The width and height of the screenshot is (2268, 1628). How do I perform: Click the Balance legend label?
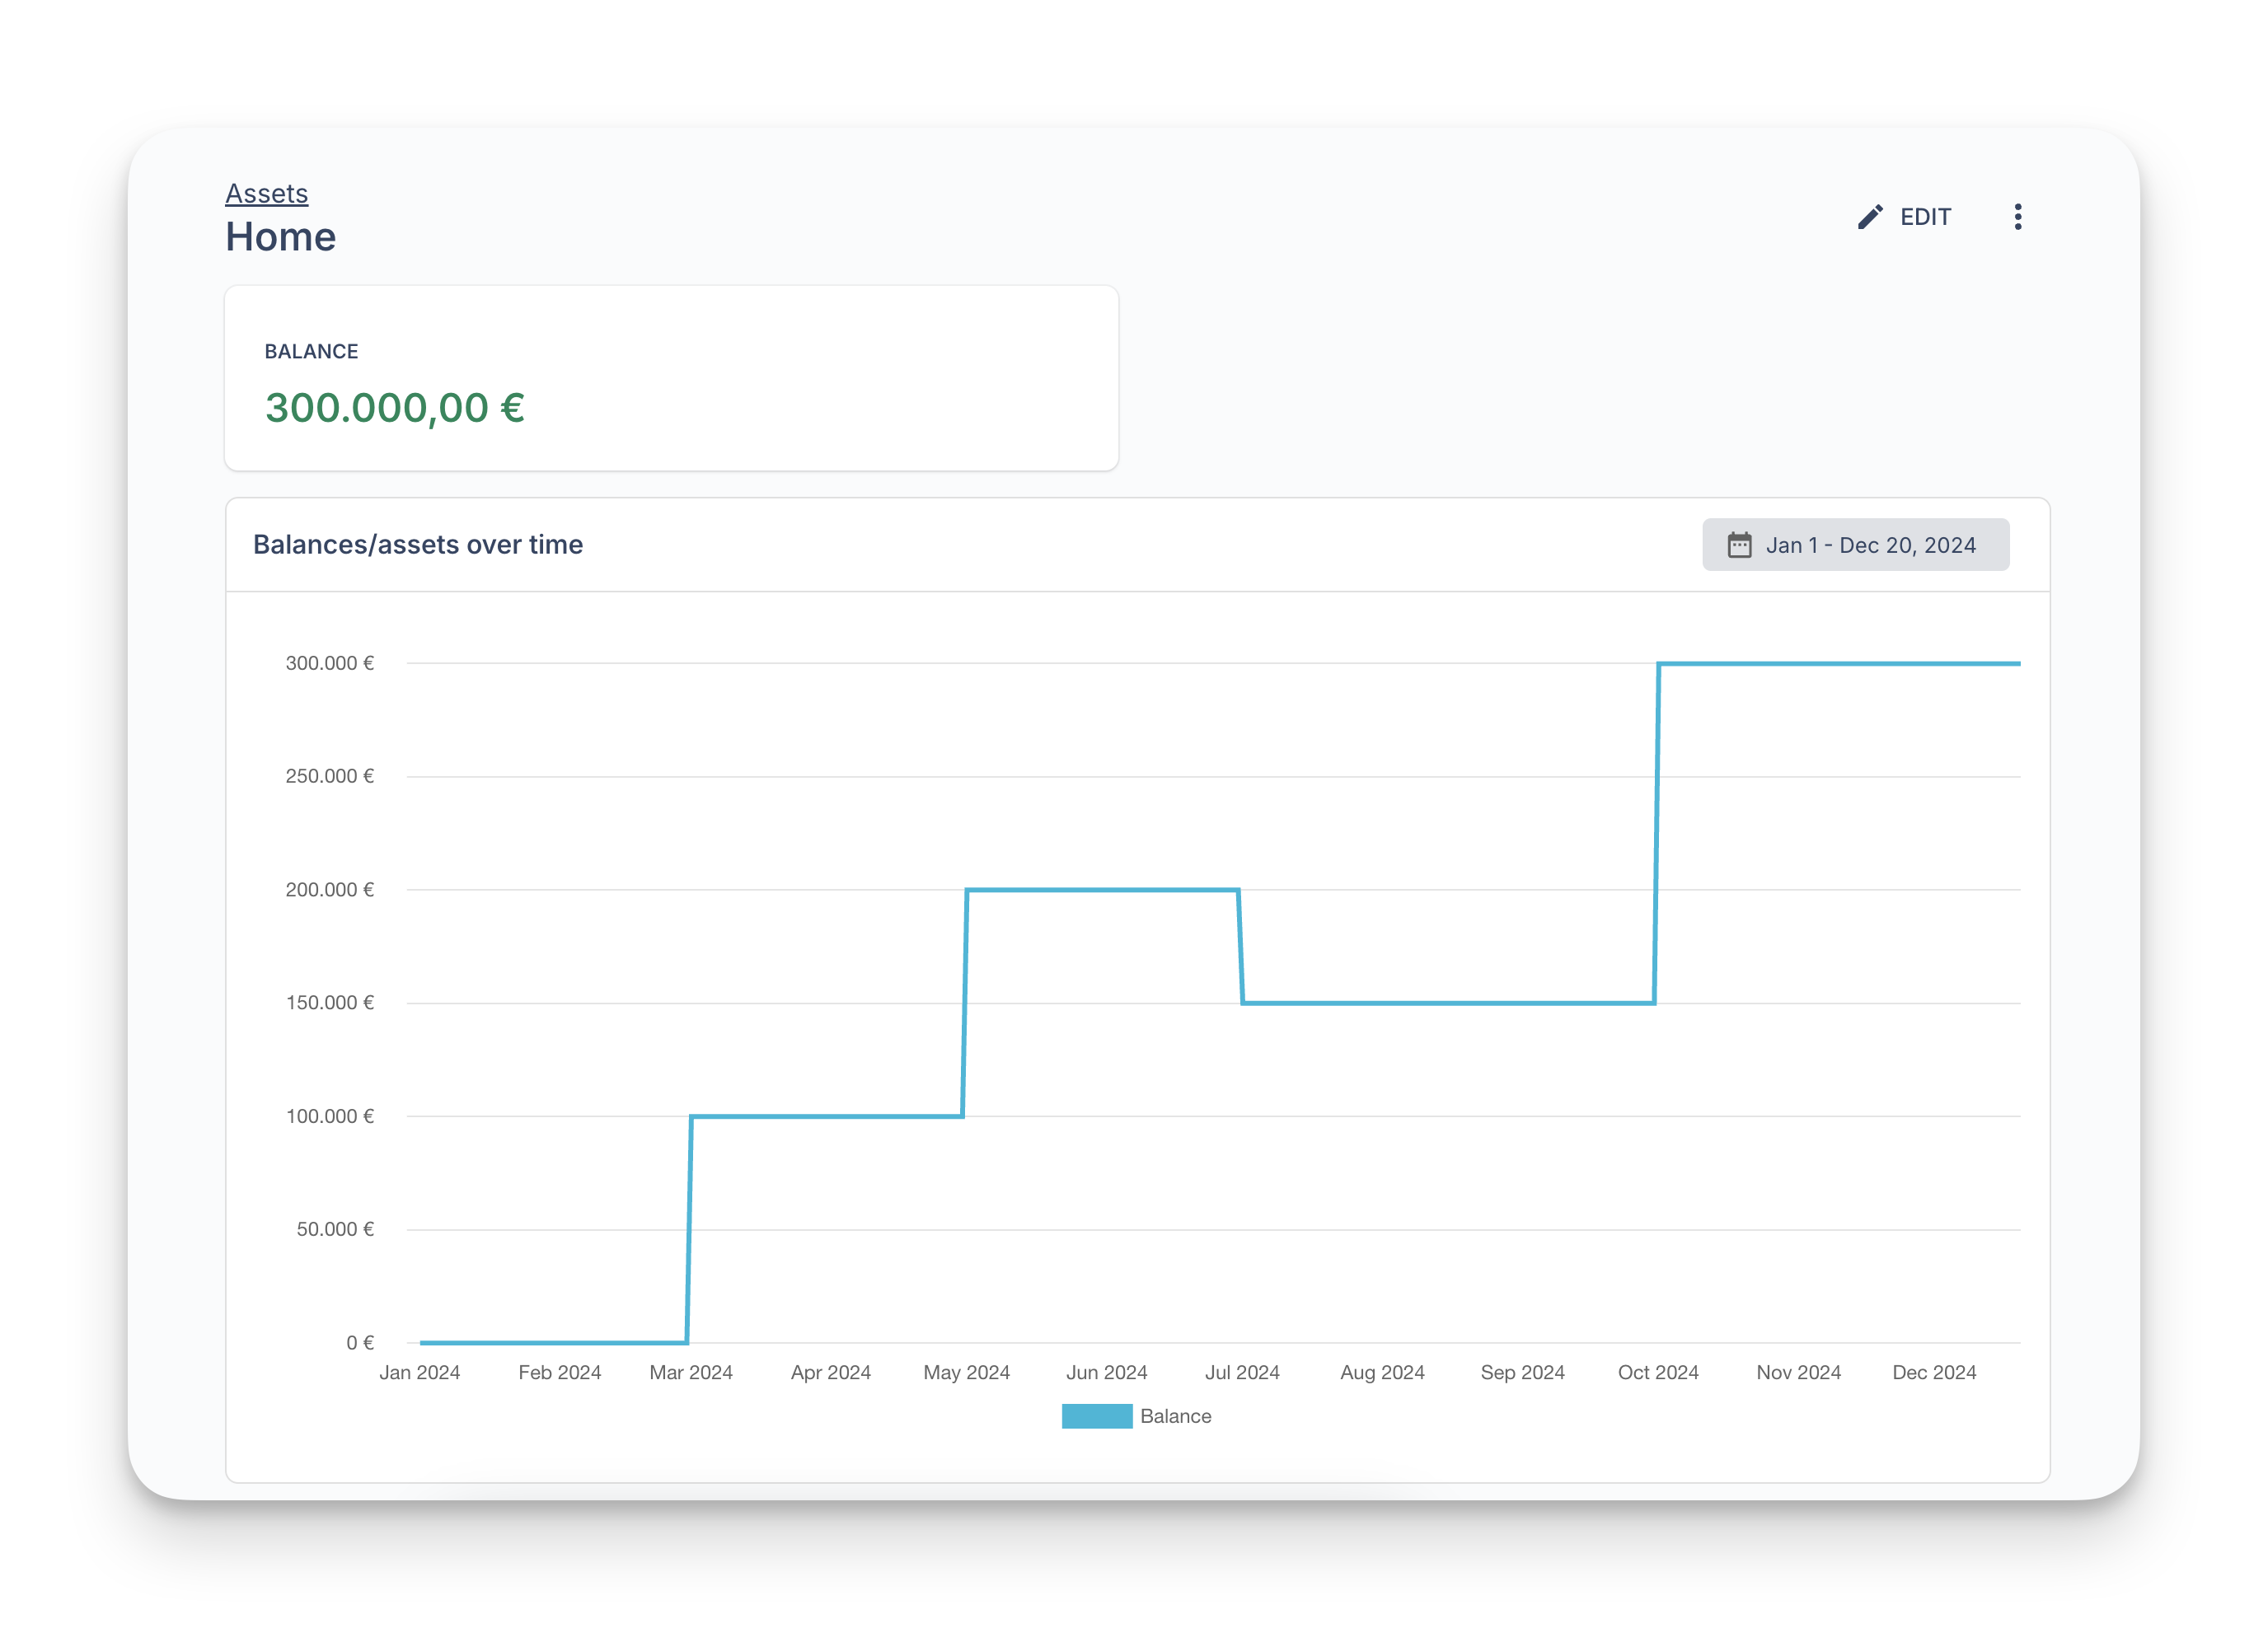1175,1416
